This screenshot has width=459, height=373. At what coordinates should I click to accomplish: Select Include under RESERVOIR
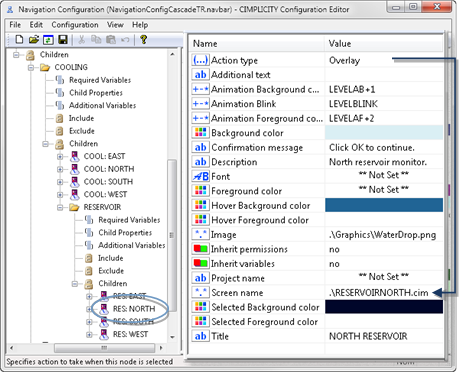(110, 258)
